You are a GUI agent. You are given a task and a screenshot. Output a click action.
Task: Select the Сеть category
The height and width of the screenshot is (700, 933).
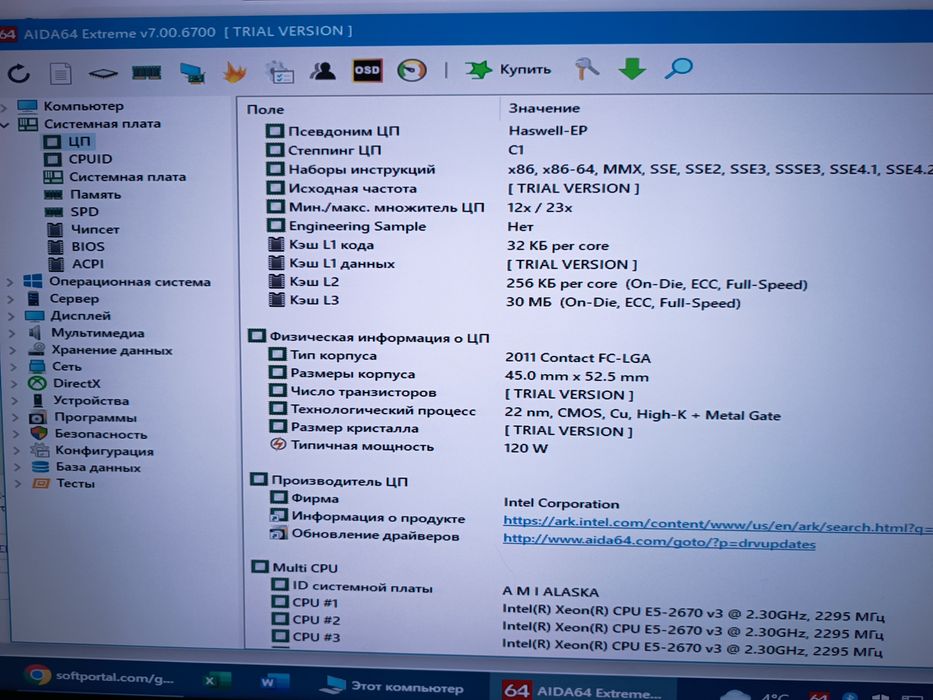[x=66, y=367]
